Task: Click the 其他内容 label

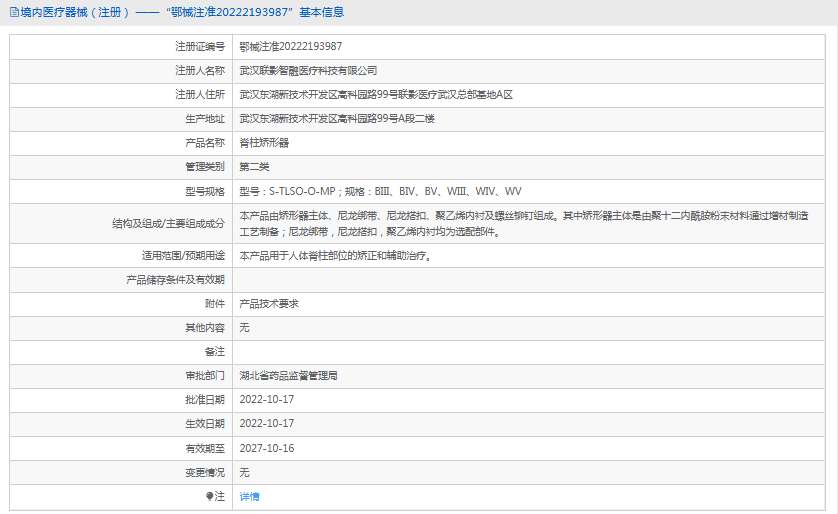Action: pyautogui.click(x=205, y=328)
